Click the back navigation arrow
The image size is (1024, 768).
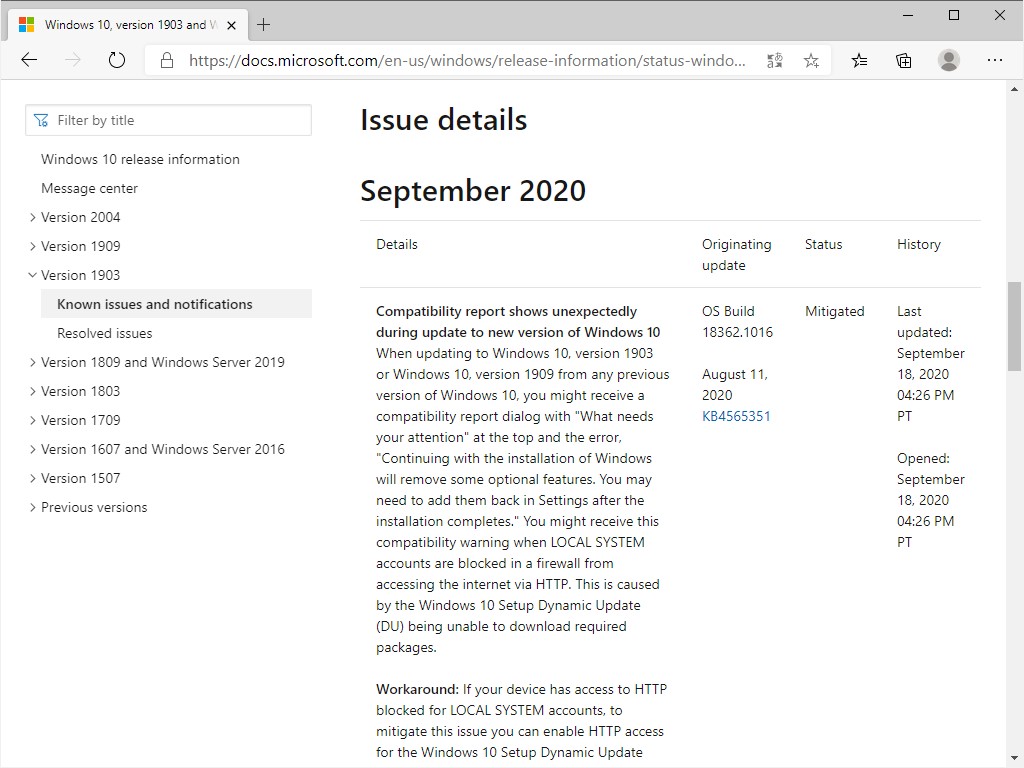click(29, 60)
